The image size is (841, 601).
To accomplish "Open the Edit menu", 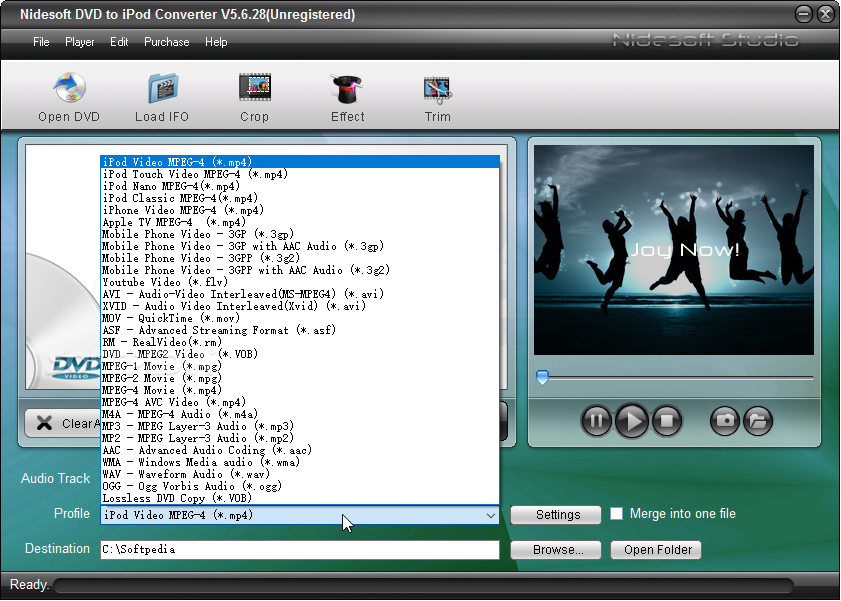I will [119, 42].
